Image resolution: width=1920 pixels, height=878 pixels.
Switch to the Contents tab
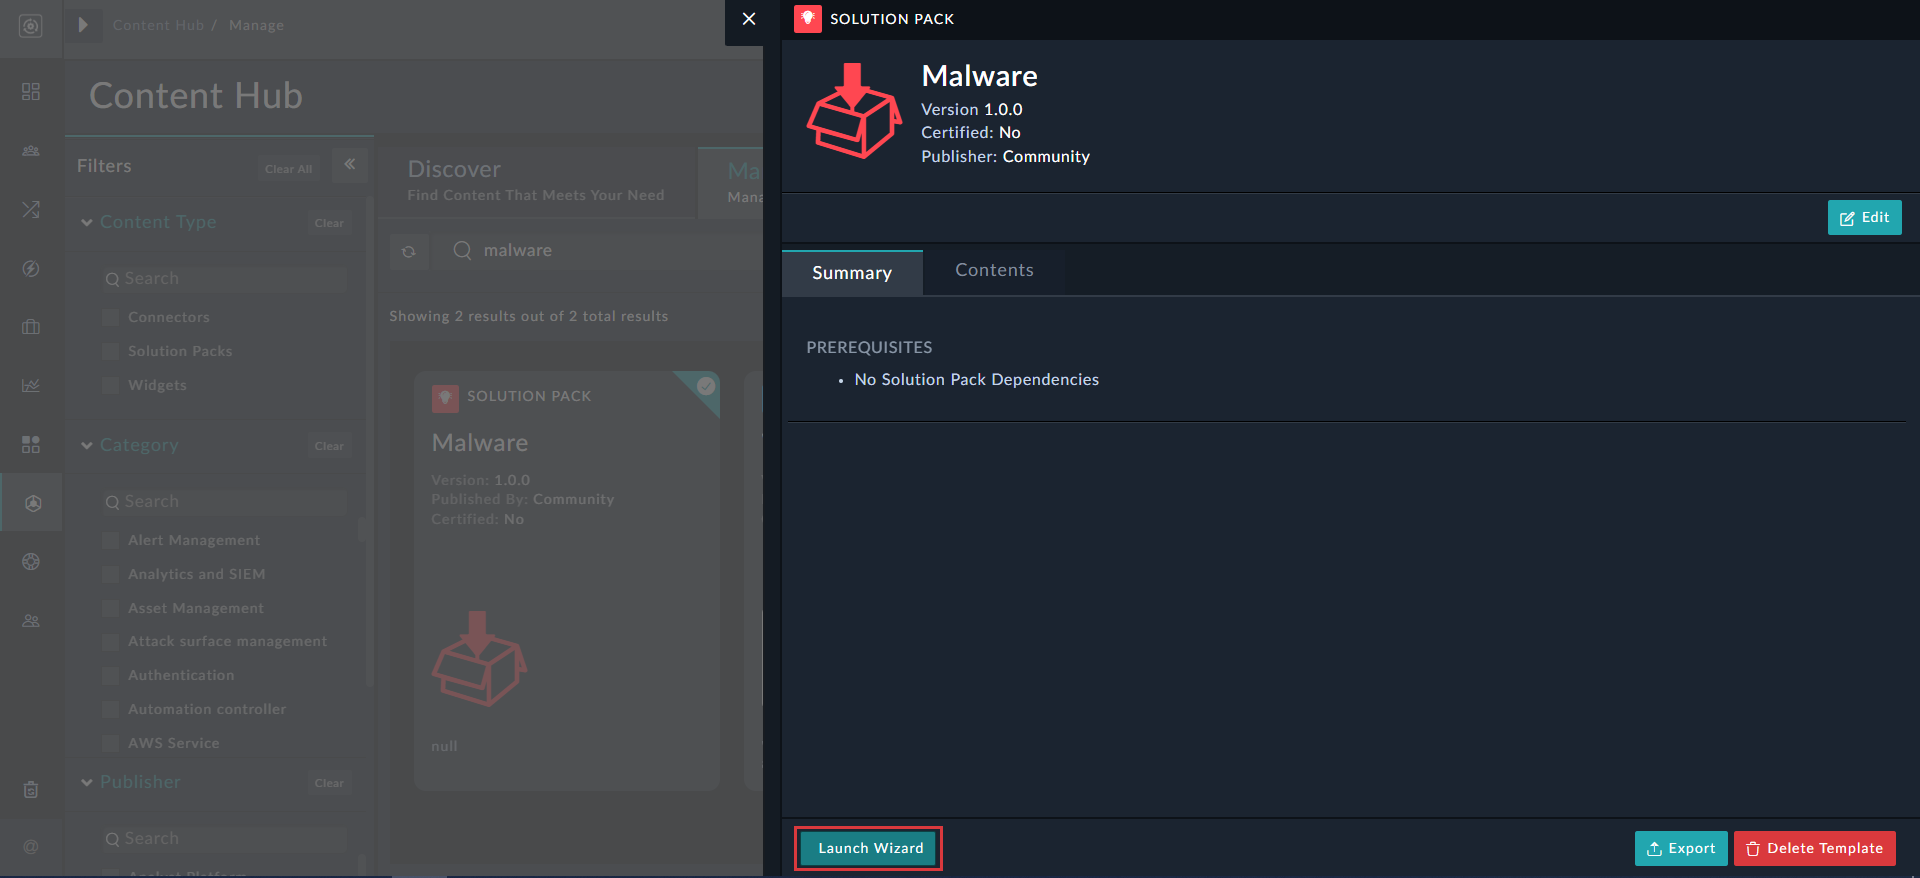tap(994, 270)
